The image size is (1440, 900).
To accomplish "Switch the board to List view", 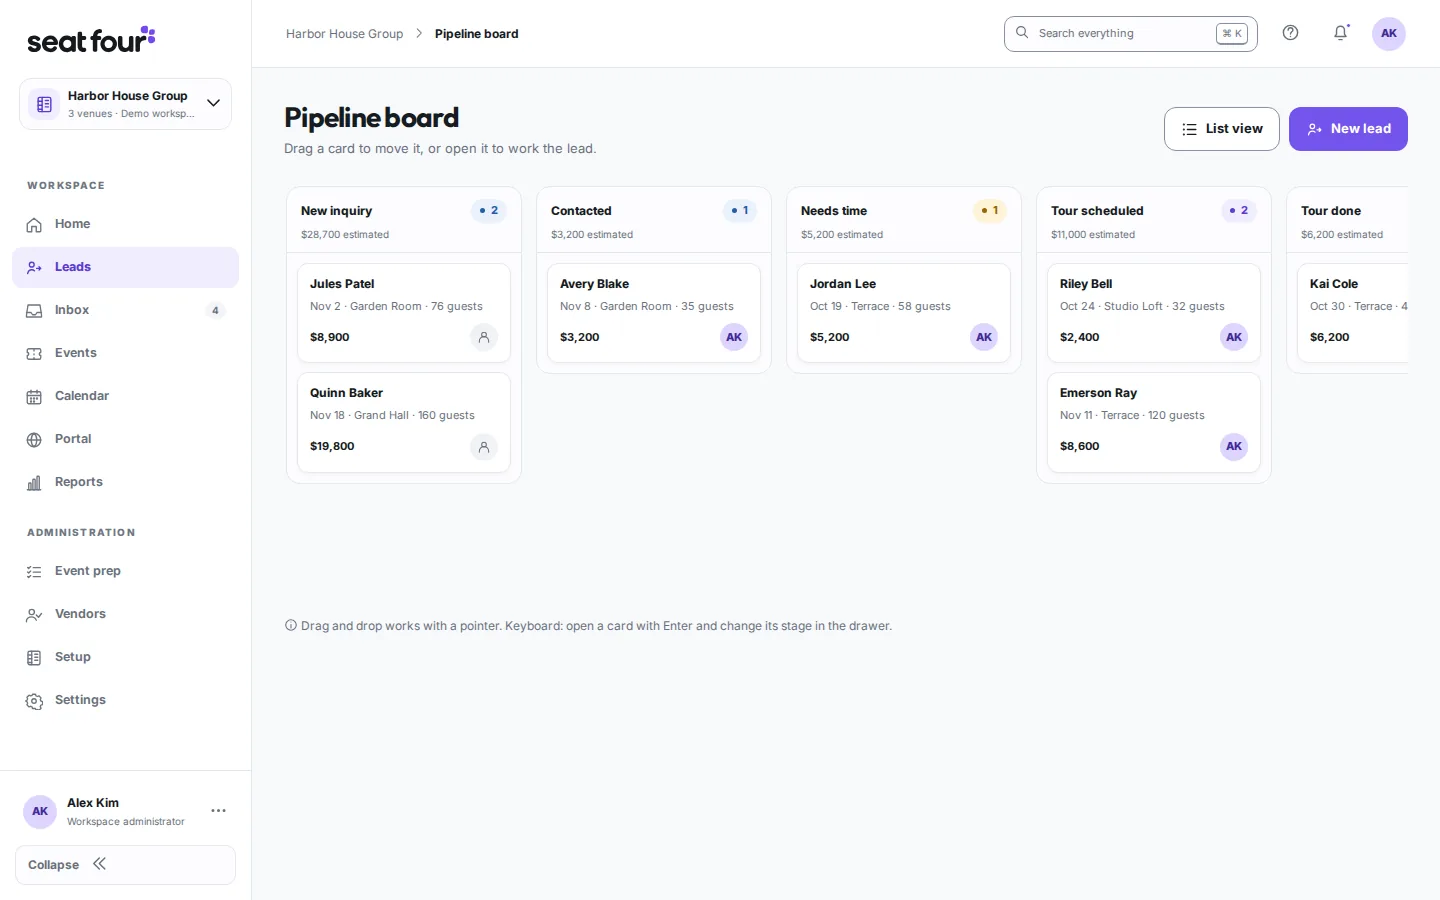I will [1221, 129].
